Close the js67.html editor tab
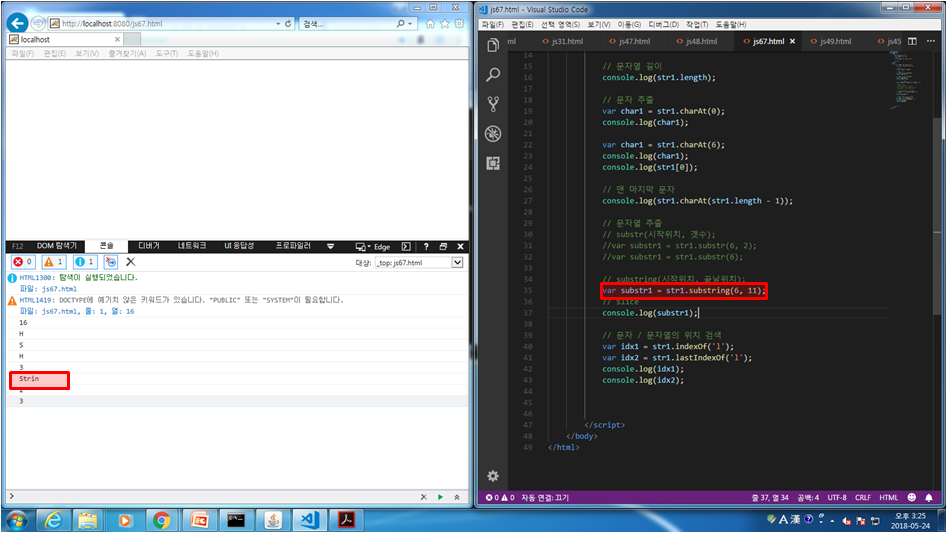 [792, 41]
